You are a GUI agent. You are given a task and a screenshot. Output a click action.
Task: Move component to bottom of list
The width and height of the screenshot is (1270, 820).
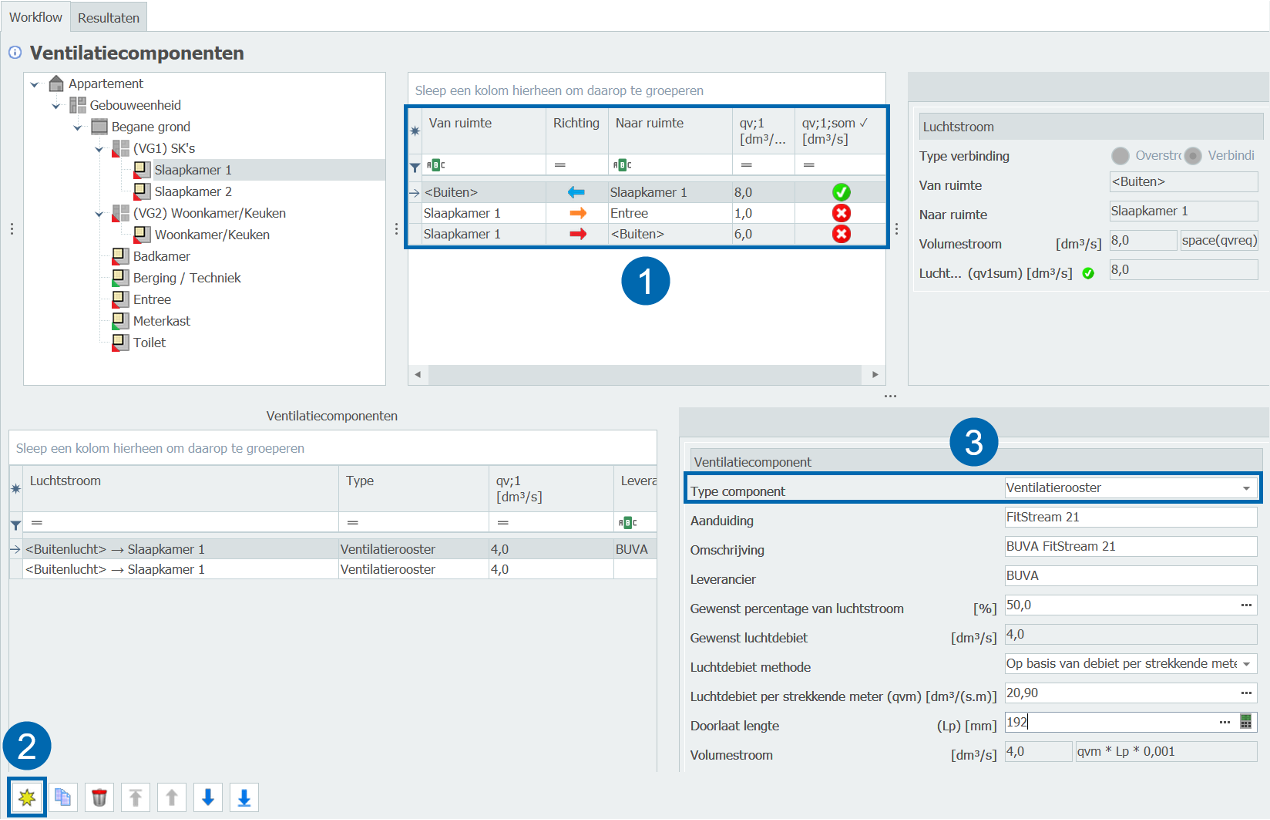(x=244, y=797)
